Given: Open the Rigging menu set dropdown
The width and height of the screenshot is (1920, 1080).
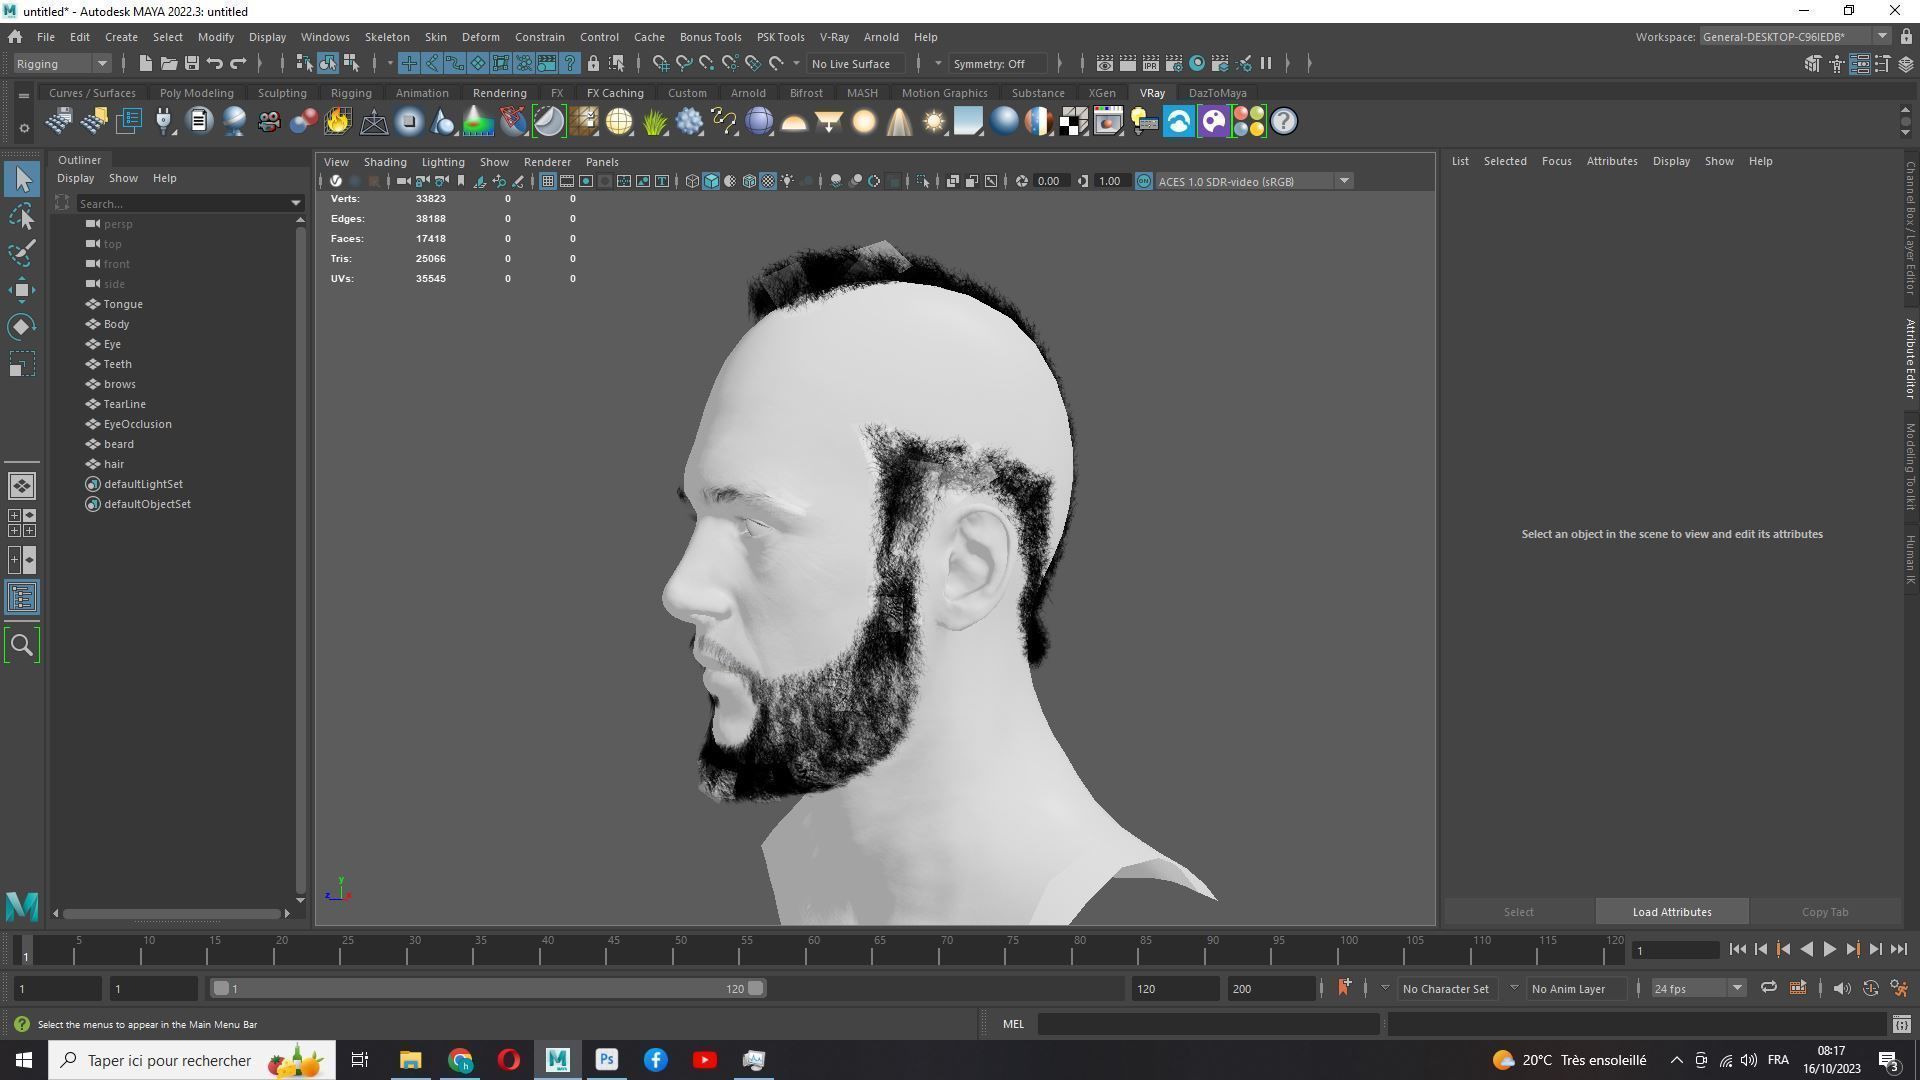Looking at the screenshot, I should [x=61, y=64].
